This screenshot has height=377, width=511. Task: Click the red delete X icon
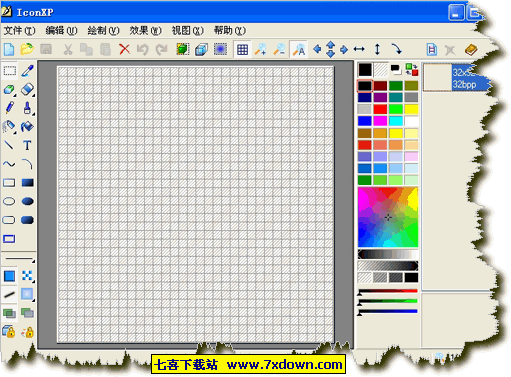point(124,49)
